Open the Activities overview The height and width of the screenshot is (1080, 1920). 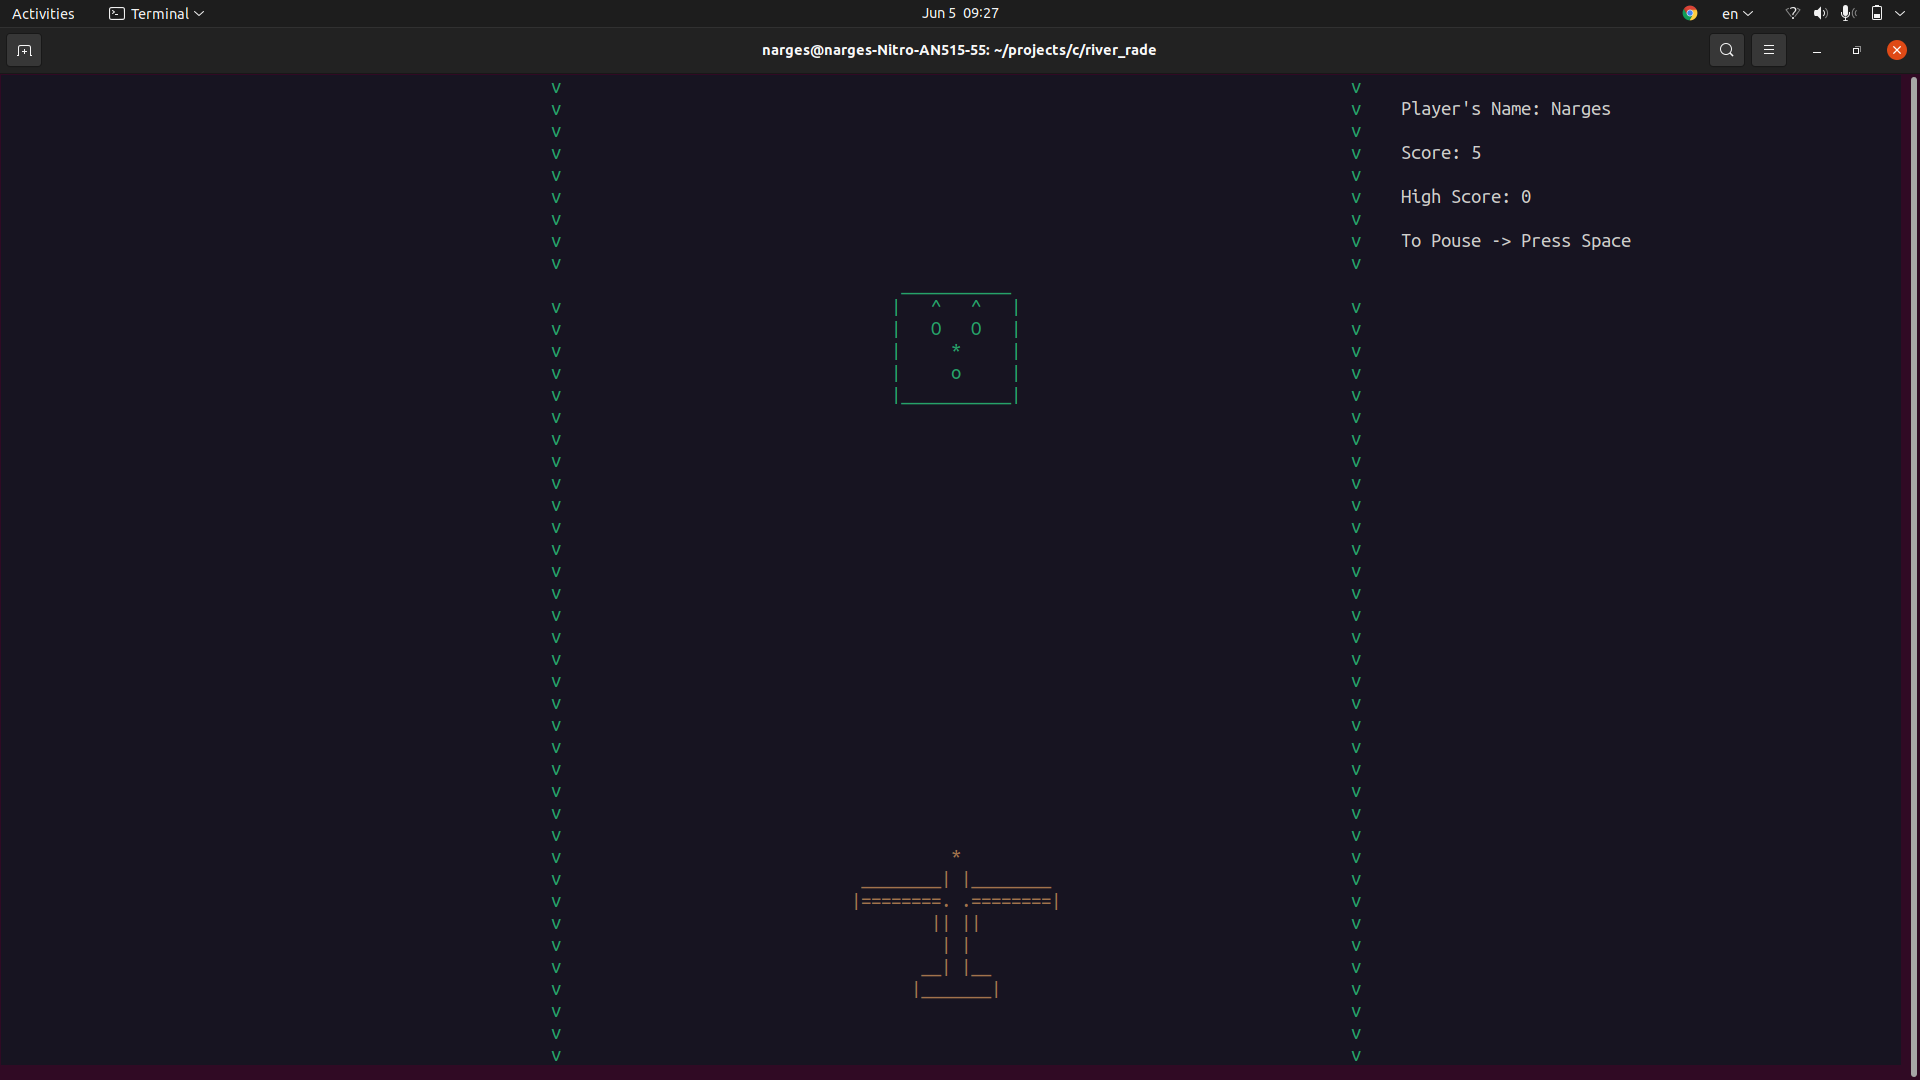pos(43,13)
